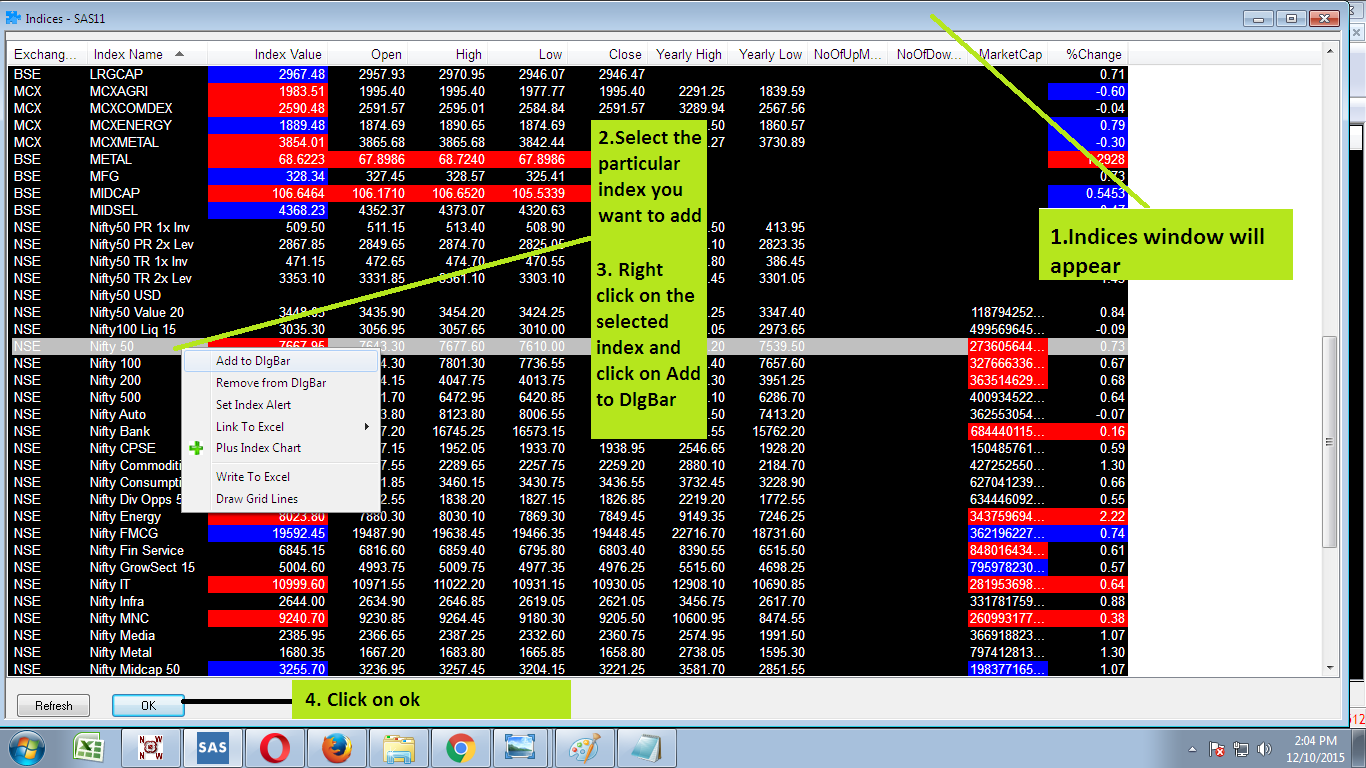The image size is (1366, 768).
Task: Click the MarketCap column header
Action: 1007,54
